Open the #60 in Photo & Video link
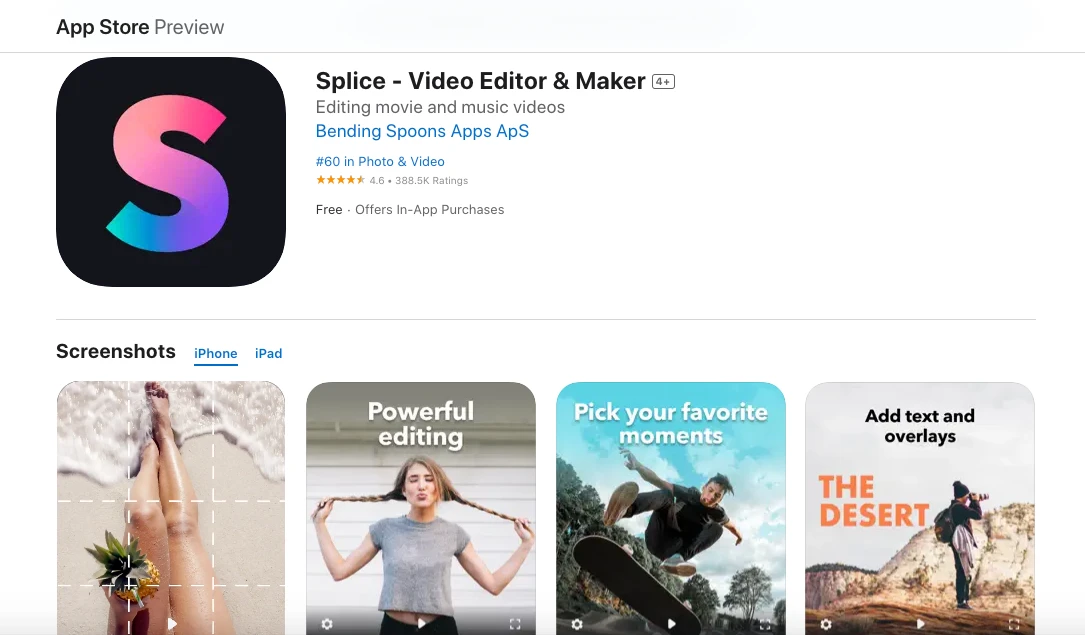This screenshot has height=635, width=1085. pyautogui.click(x=380, y=161)
